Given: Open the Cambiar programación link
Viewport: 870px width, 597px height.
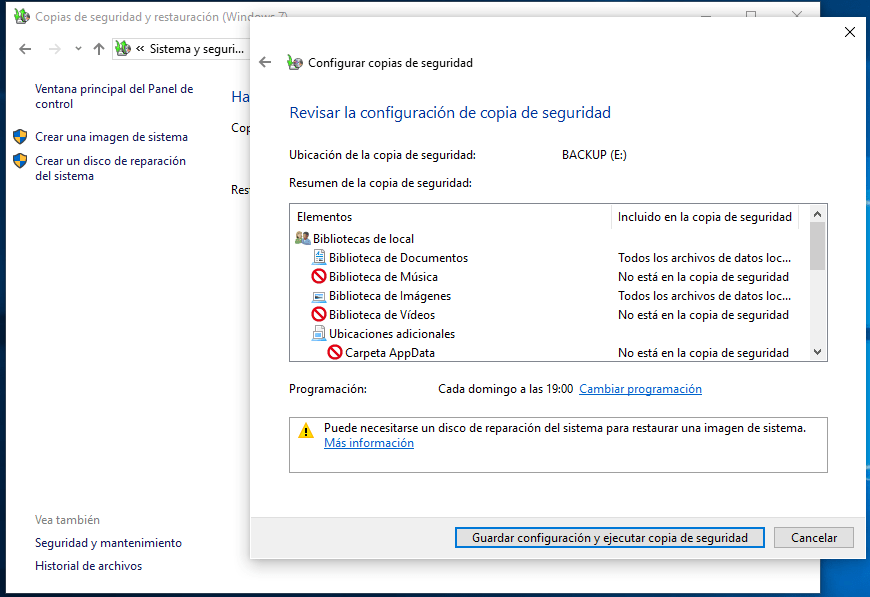Looking at the screenshot, I should [x=640, y=389].
